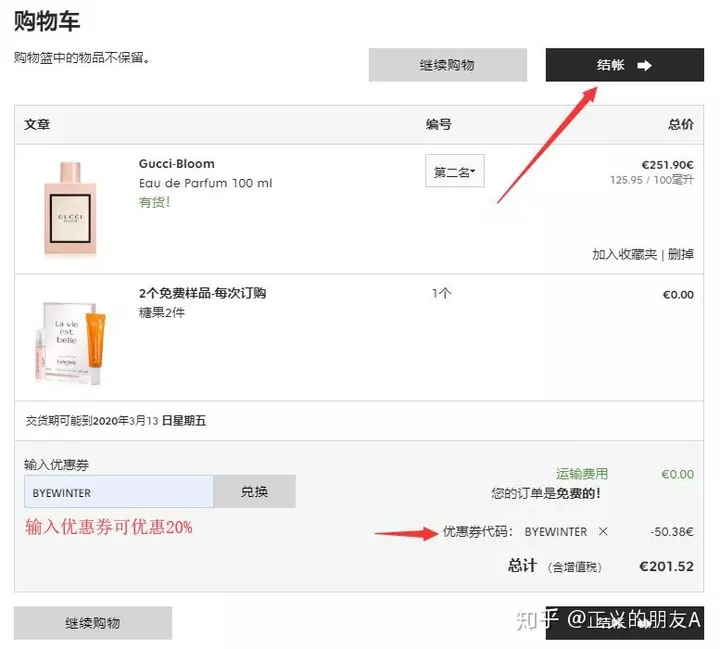Open the 第二名 quantity dropdown
Image resolution: width=720 pixels, height=649 pixels.
click(455, 171)
